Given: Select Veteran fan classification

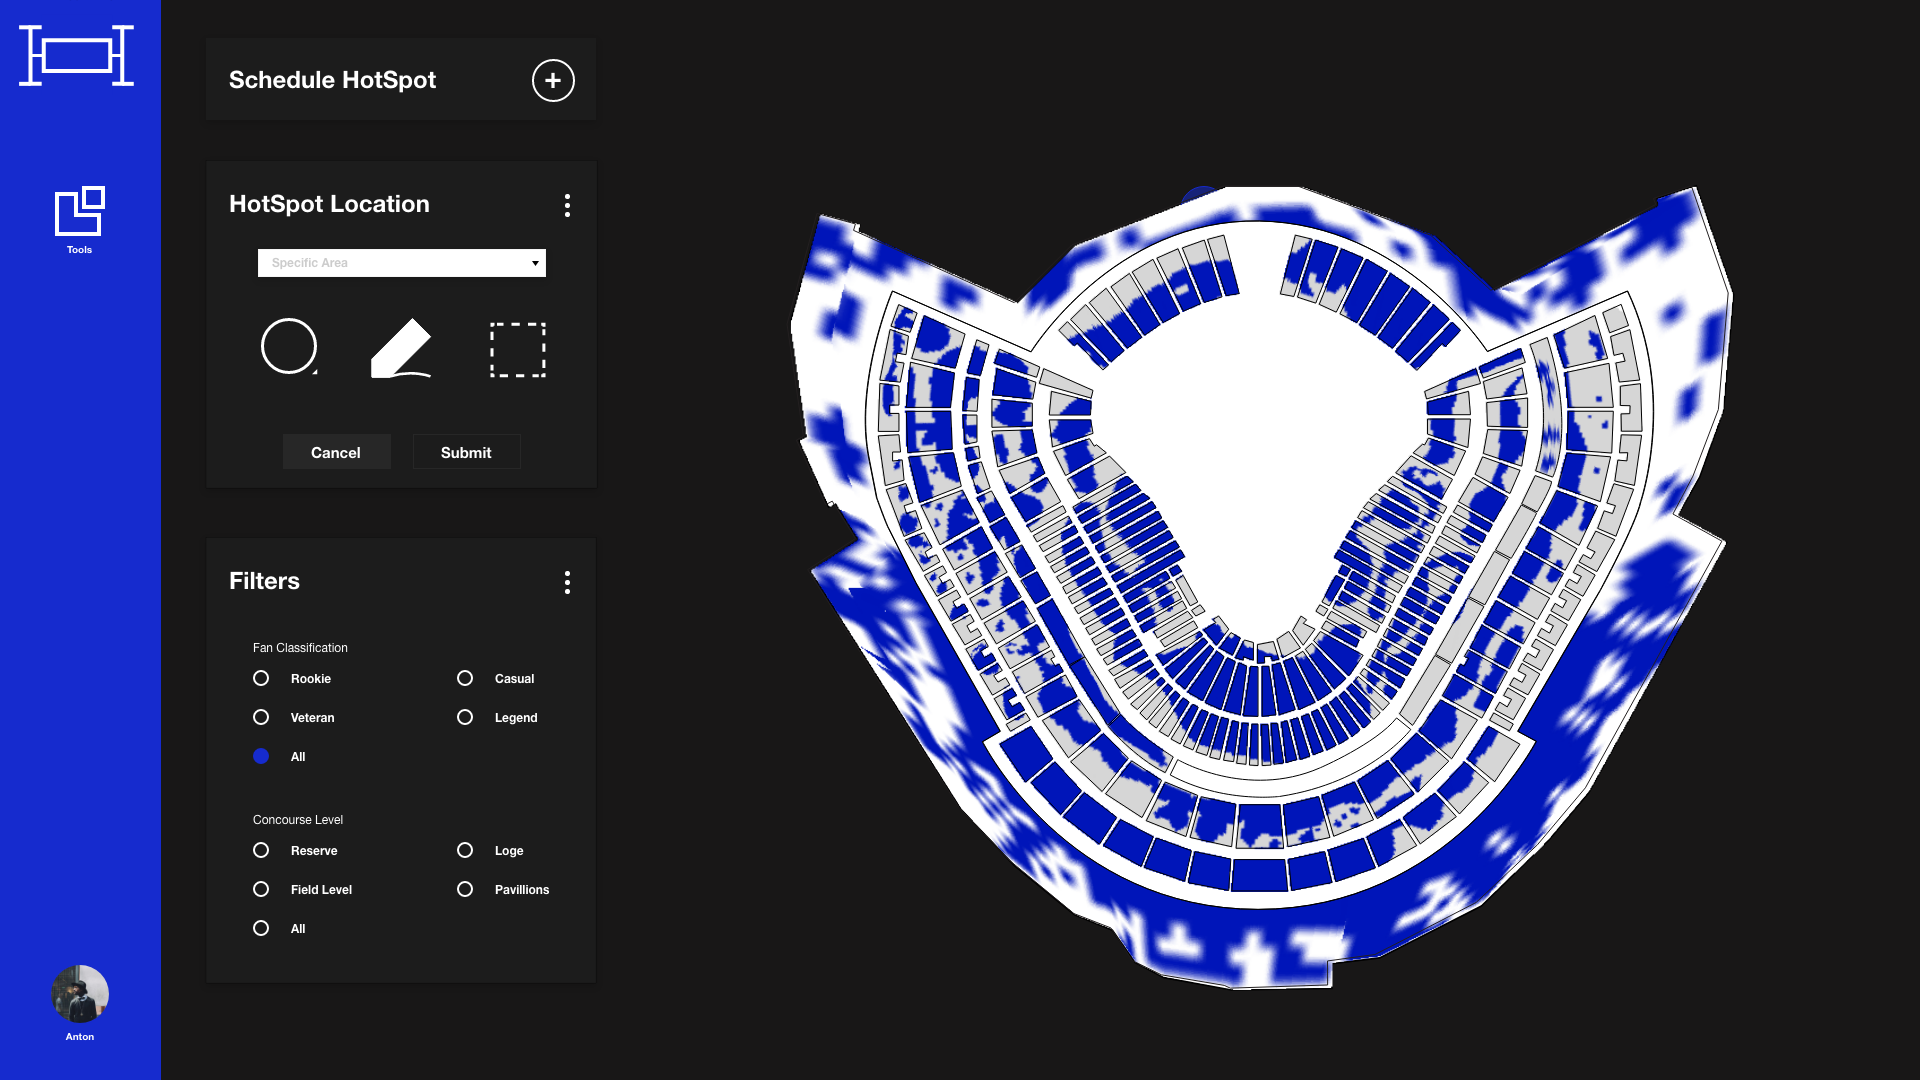Looking at the screenshot, I should point(261,717).
